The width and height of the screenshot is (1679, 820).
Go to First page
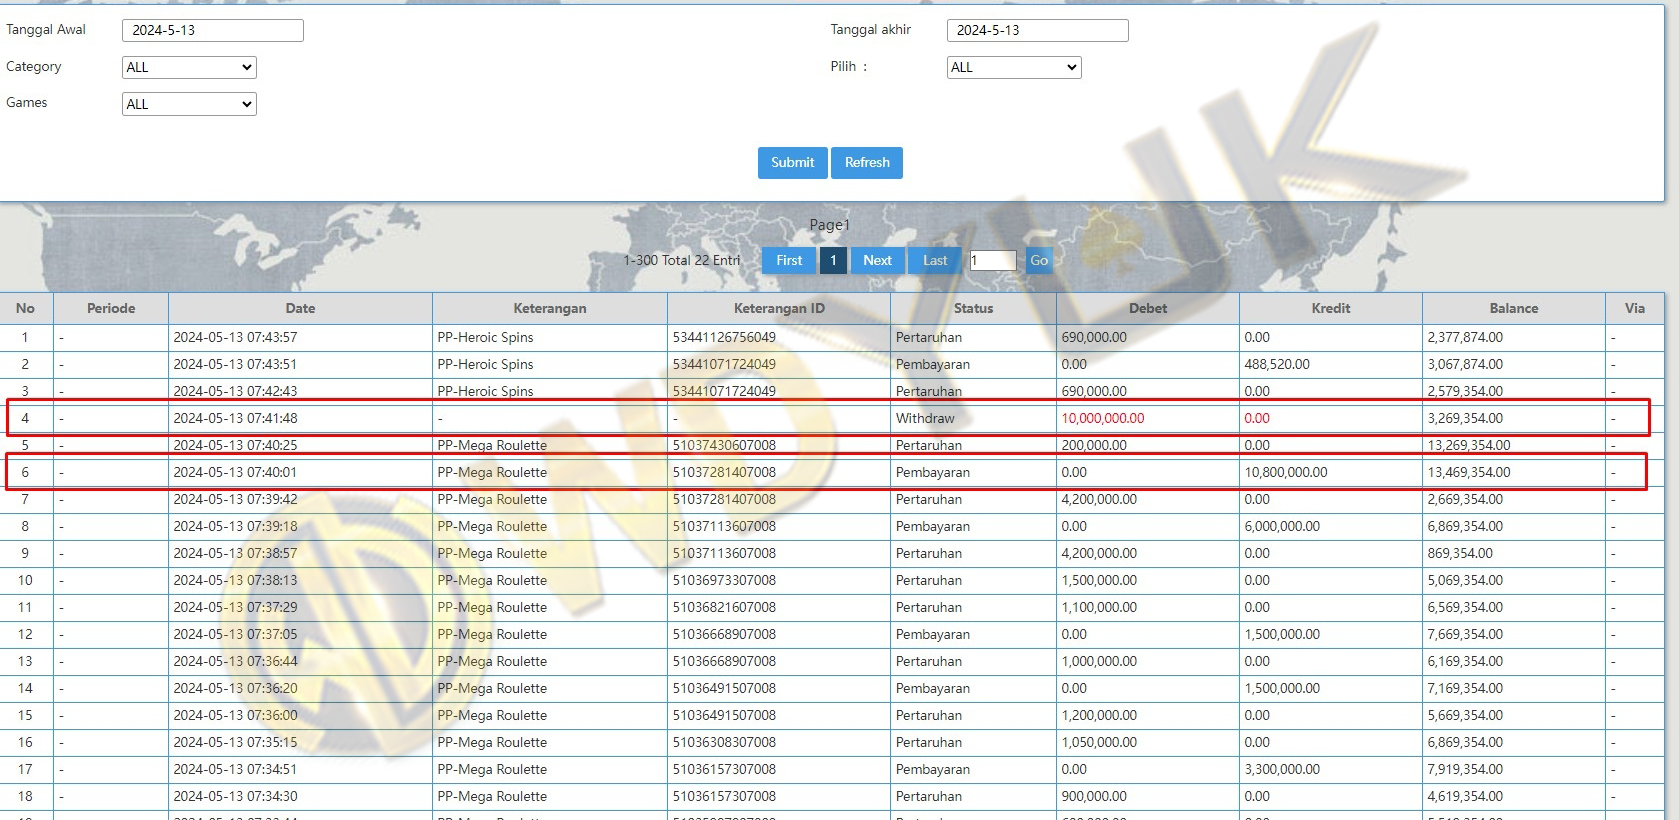789,261
